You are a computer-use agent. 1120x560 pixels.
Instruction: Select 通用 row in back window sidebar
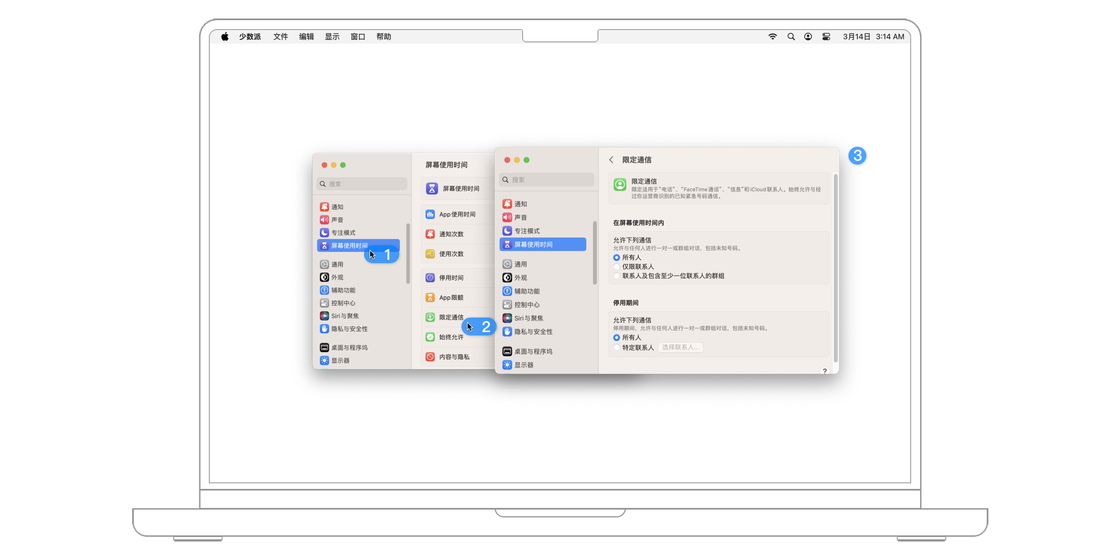click(358, 264)
